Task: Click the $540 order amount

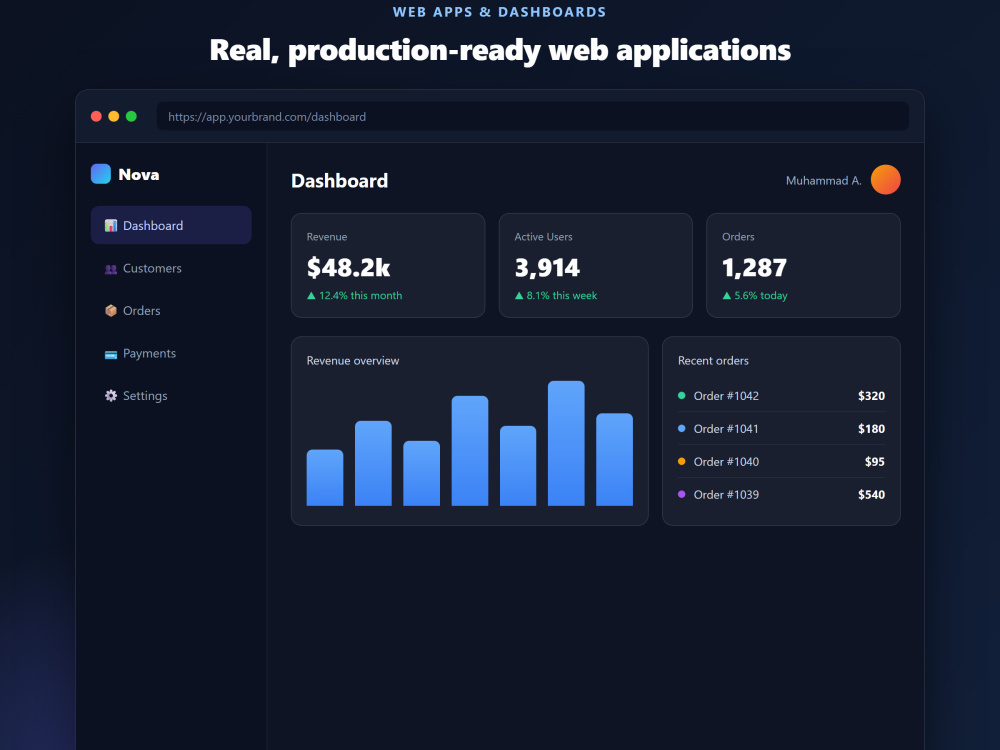Action: [x=871, y=494]
